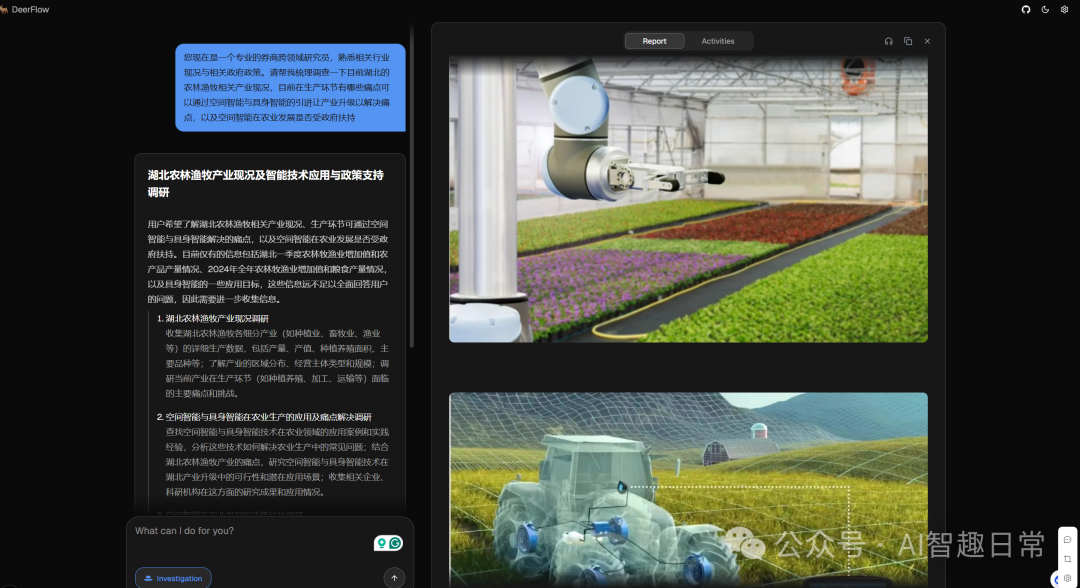Click the blue user prompt message bubble

click(x=290, y=88)
